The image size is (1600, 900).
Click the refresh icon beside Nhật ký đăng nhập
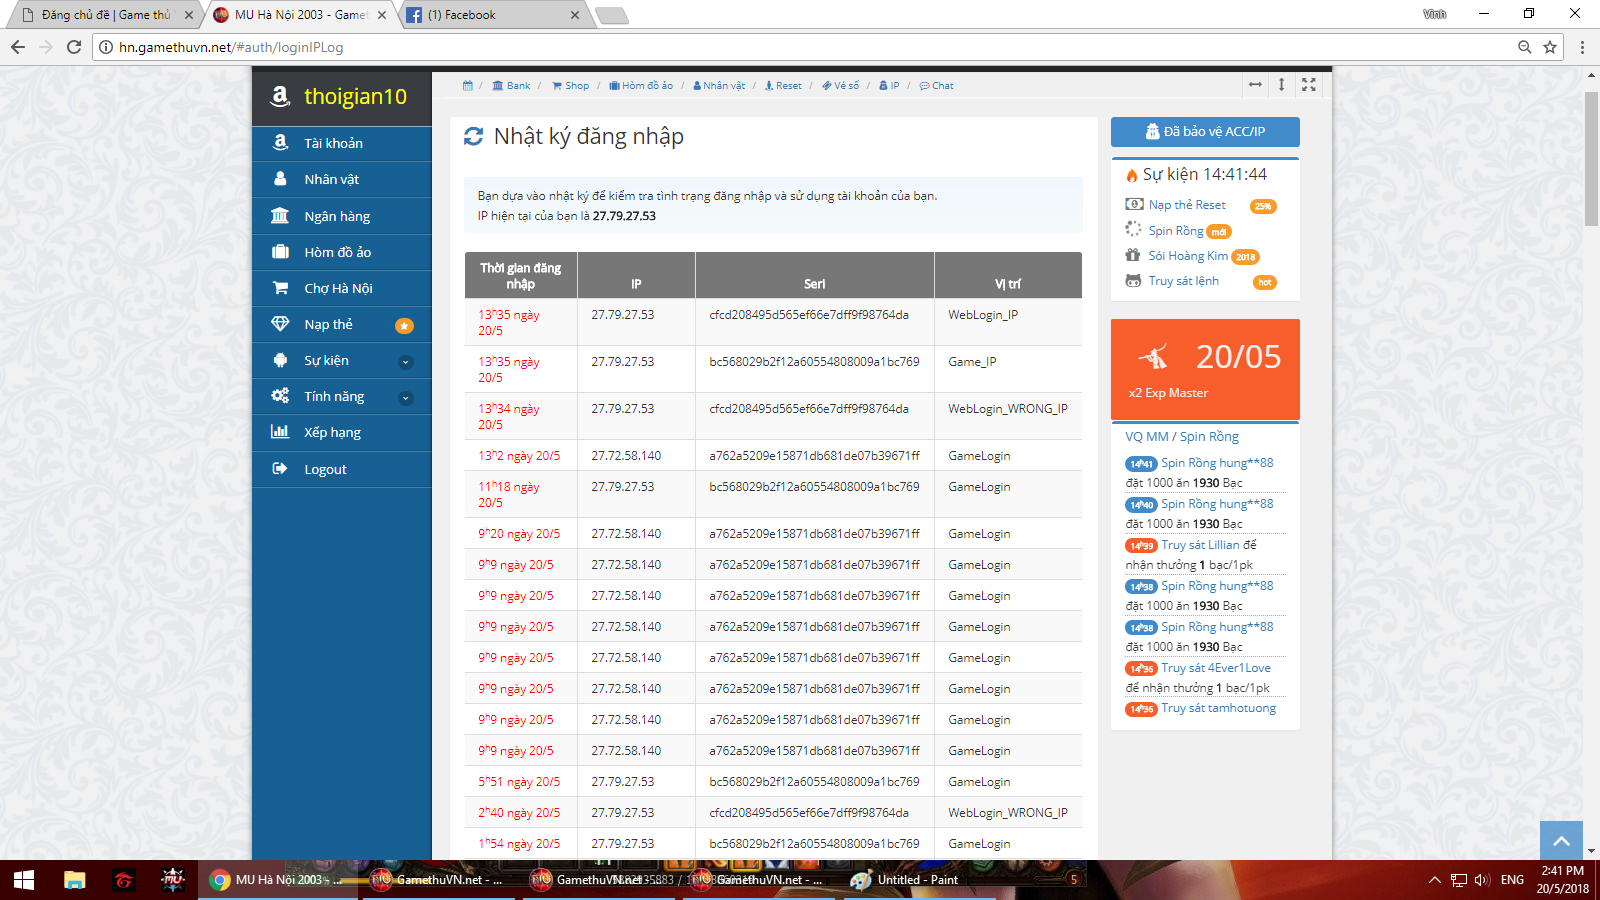tap(473, 137)
